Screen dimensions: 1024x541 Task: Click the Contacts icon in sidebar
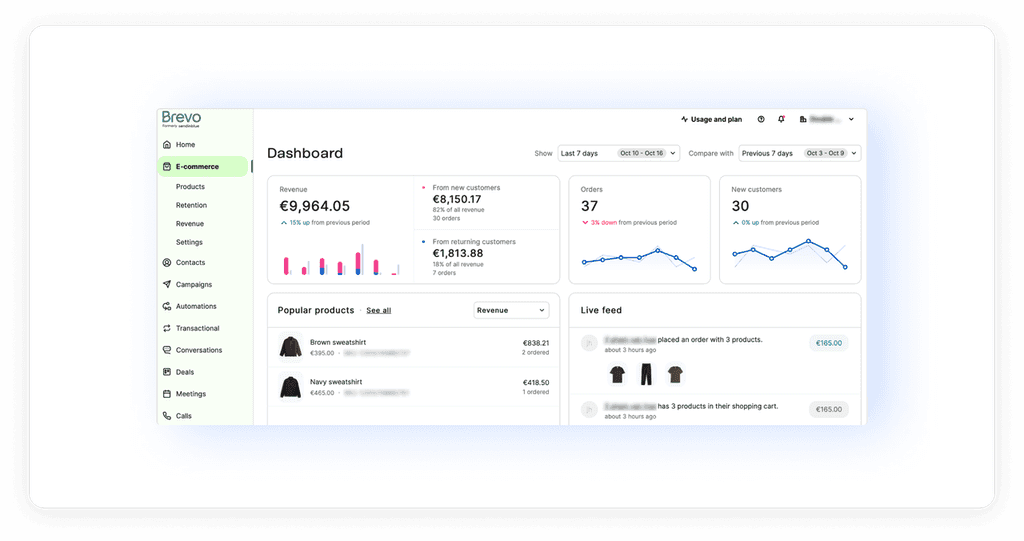(167, 263)
